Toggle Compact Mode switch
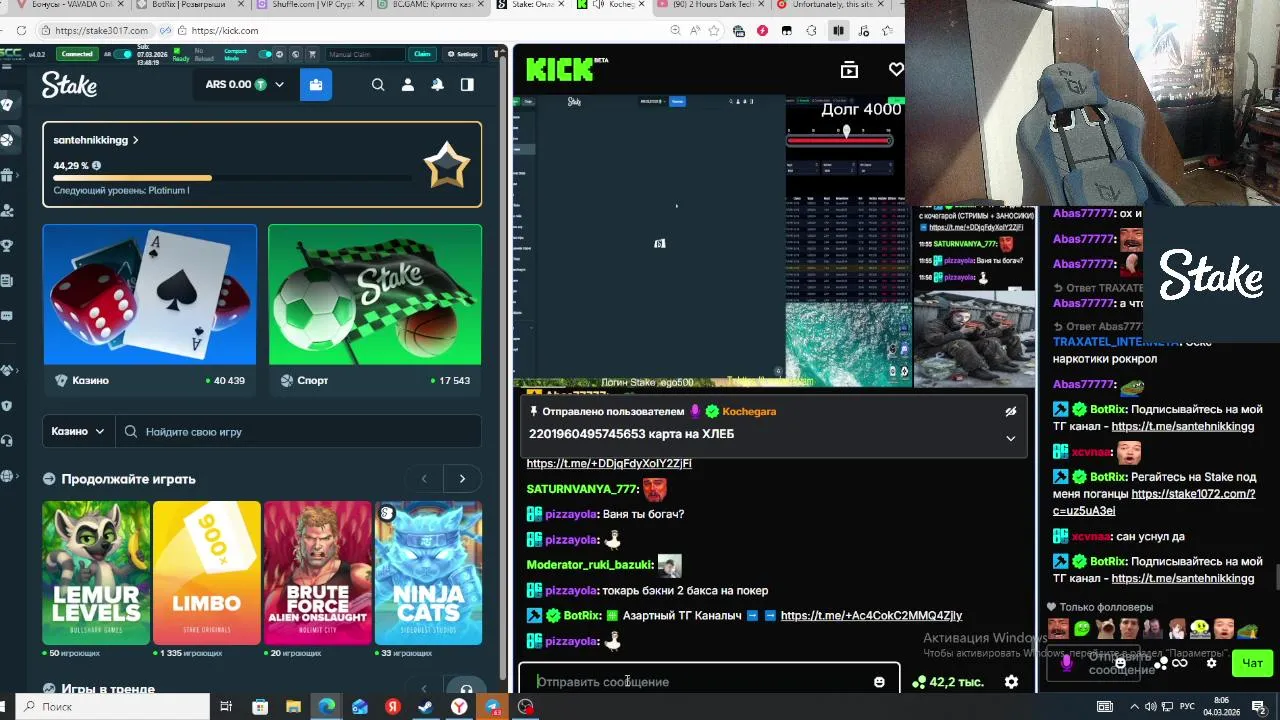This screenshot has width=1280, height=720. click(x=265, y=54)
